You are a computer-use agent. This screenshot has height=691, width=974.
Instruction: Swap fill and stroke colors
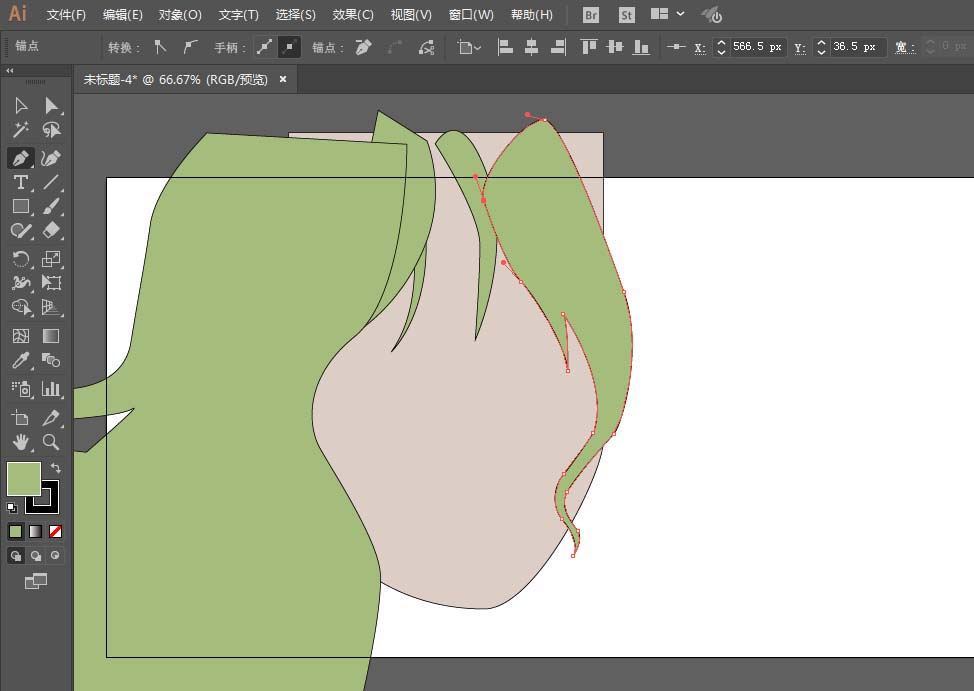55,468
